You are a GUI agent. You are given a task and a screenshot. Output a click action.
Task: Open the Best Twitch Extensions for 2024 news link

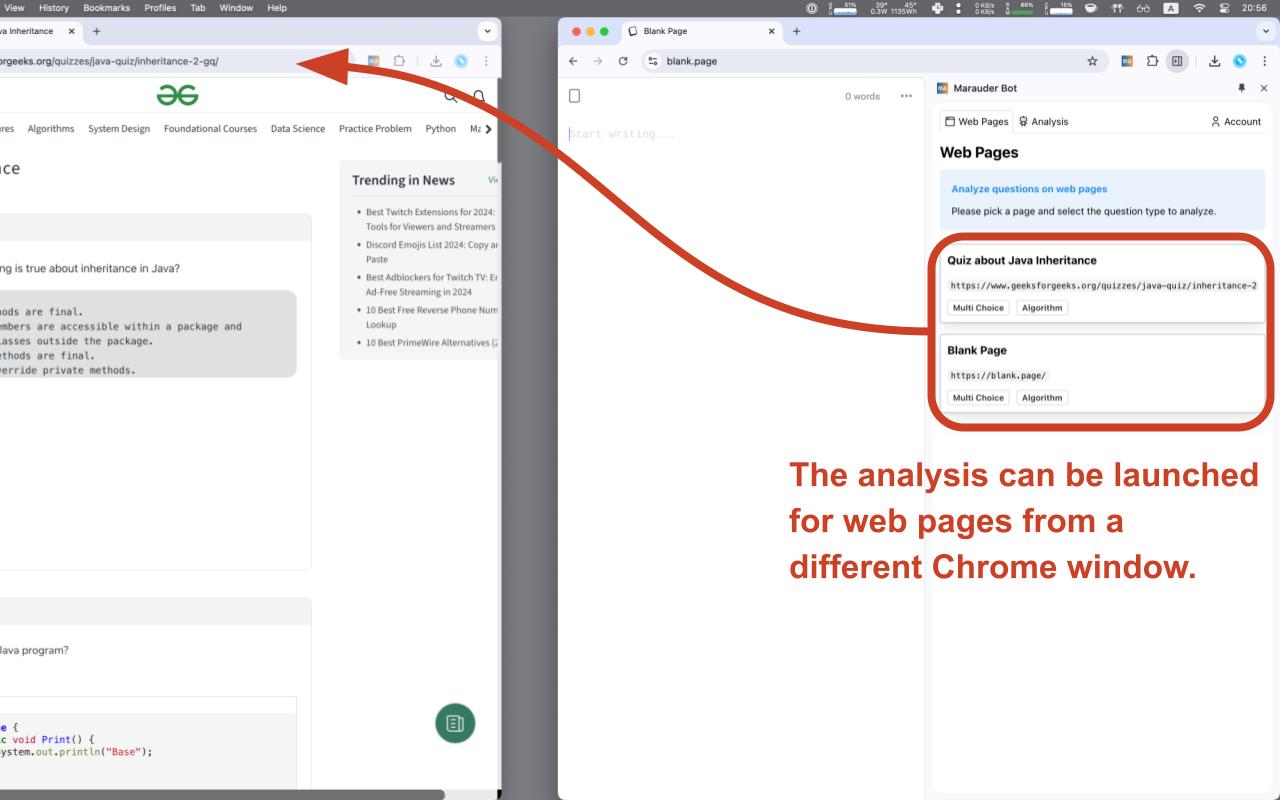pyautogui.click(x=431, y=219)
